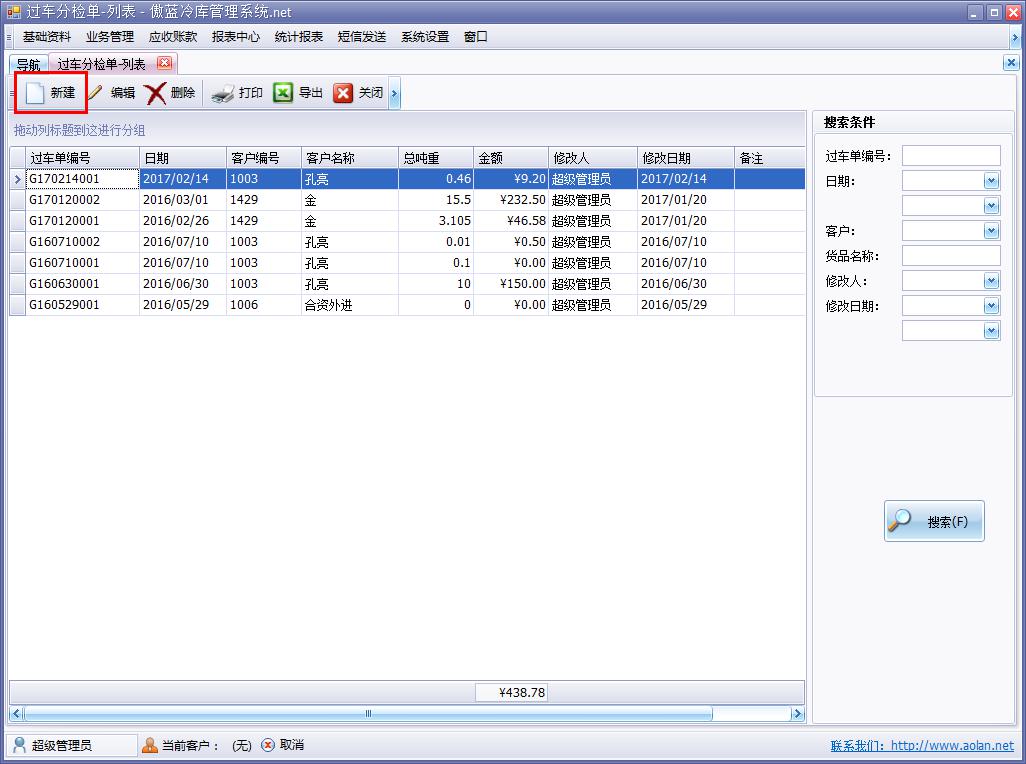Open the 修改人 modifier dropdown
1026x764 pixels.
(991, 281)
